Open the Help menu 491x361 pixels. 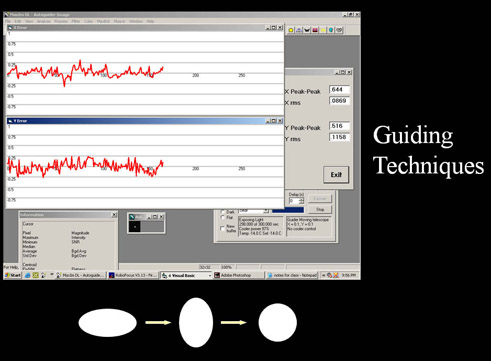[x=150, y=21]
